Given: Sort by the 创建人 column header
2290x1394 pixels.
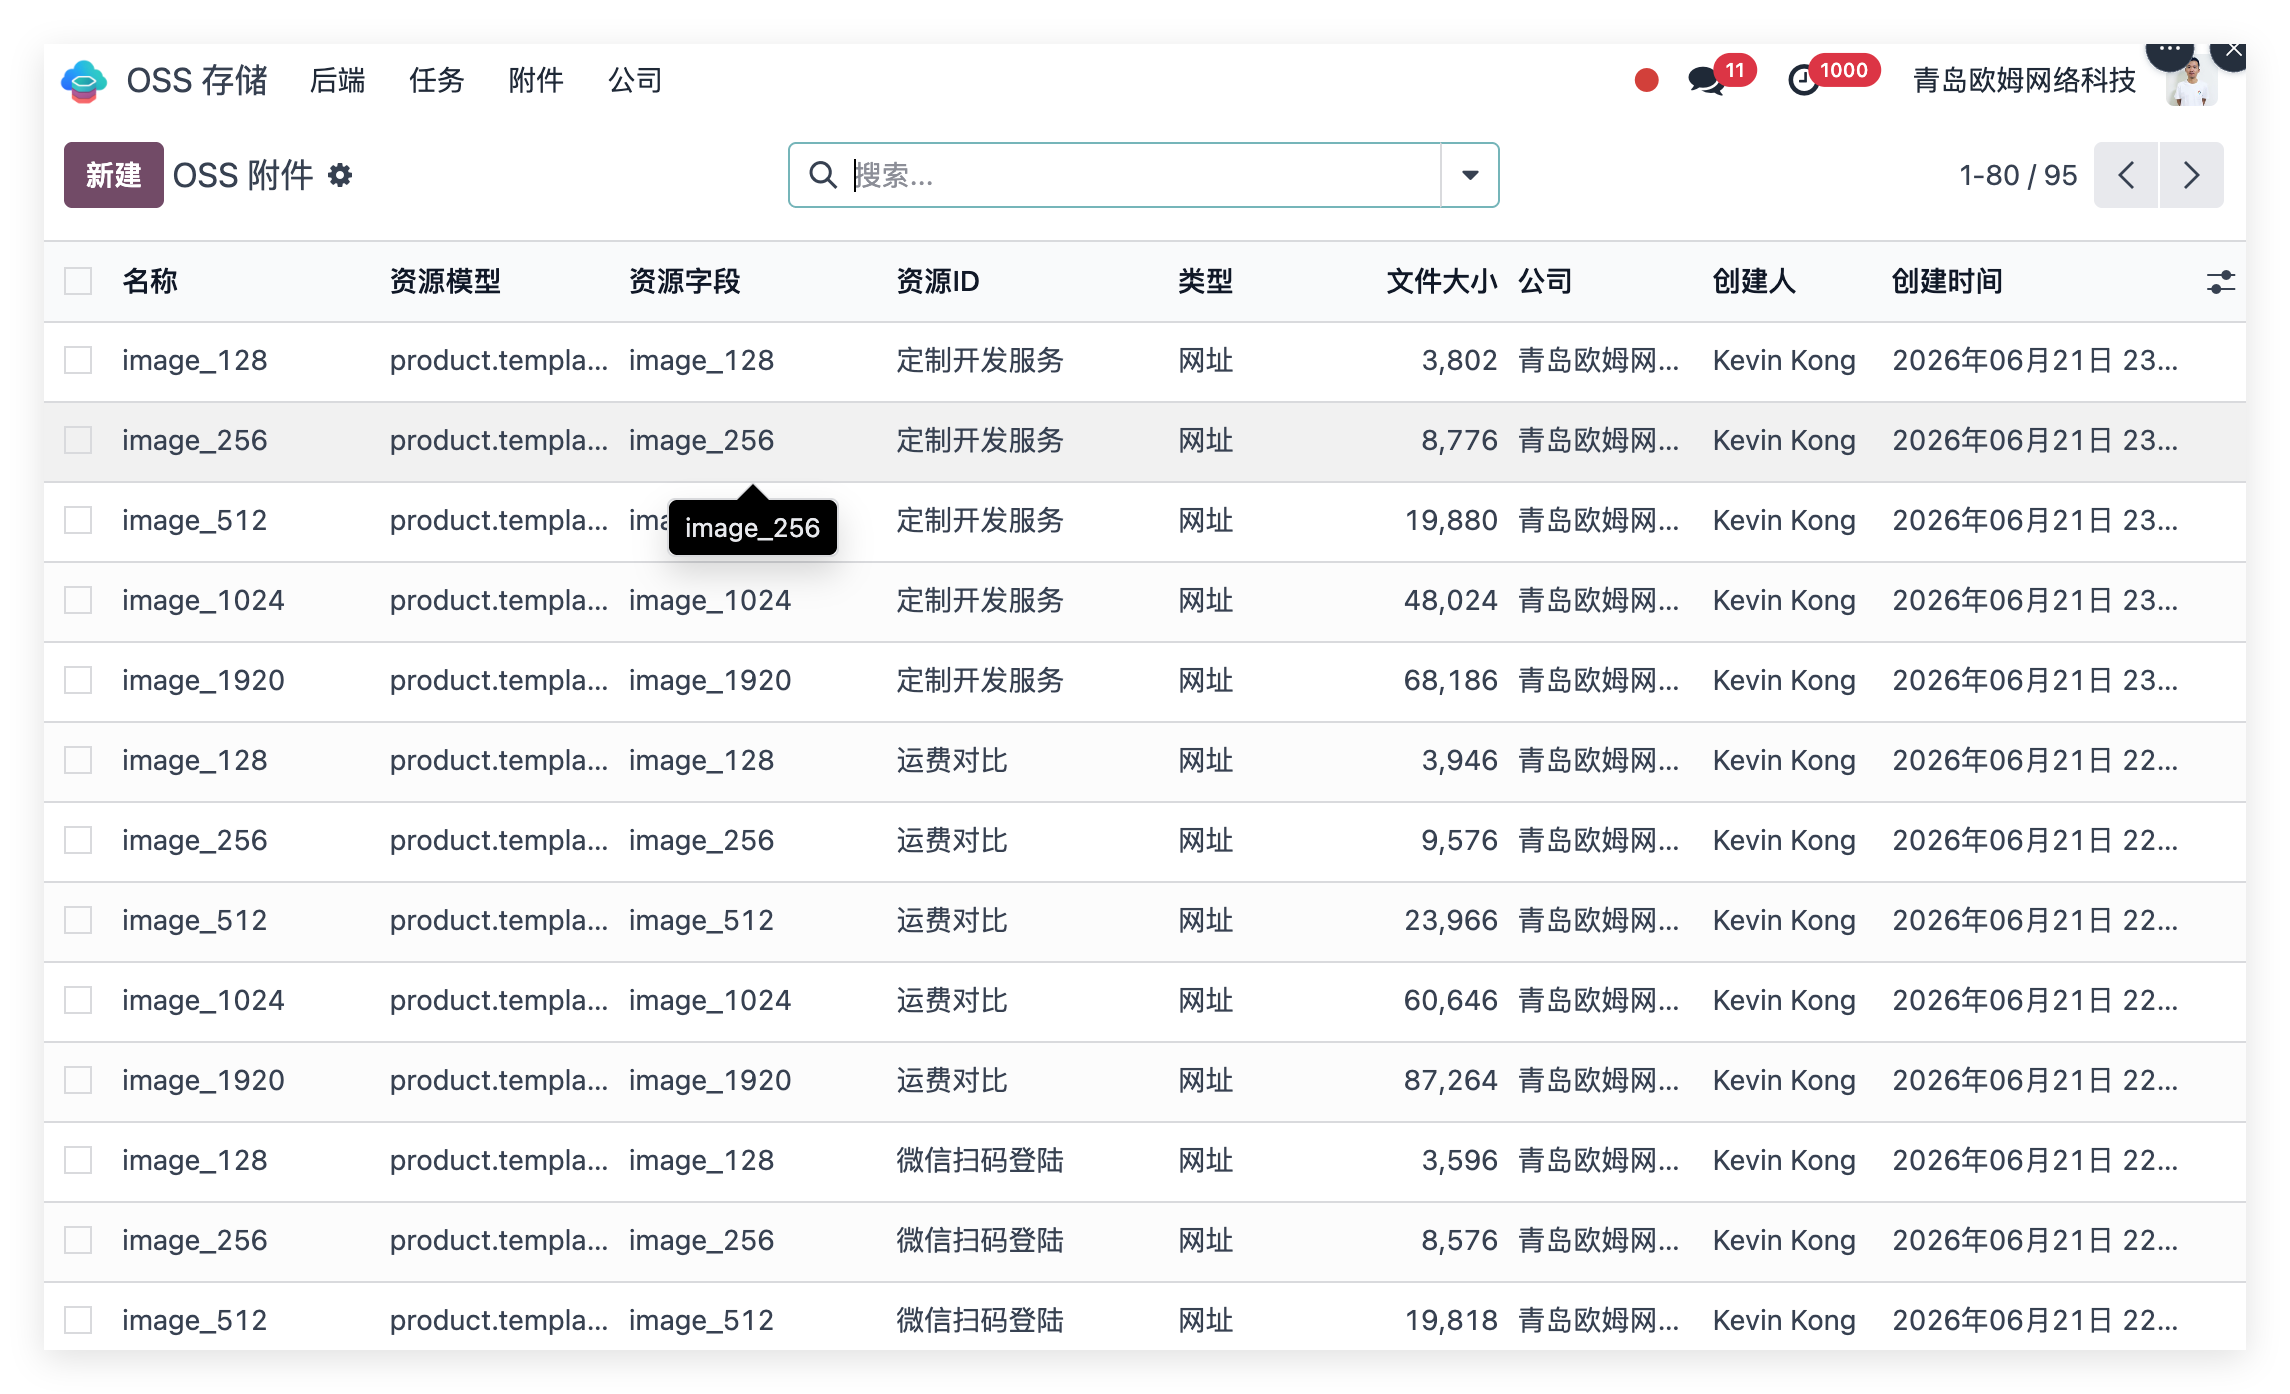Looking at the screenshot, I should 1753,281.
